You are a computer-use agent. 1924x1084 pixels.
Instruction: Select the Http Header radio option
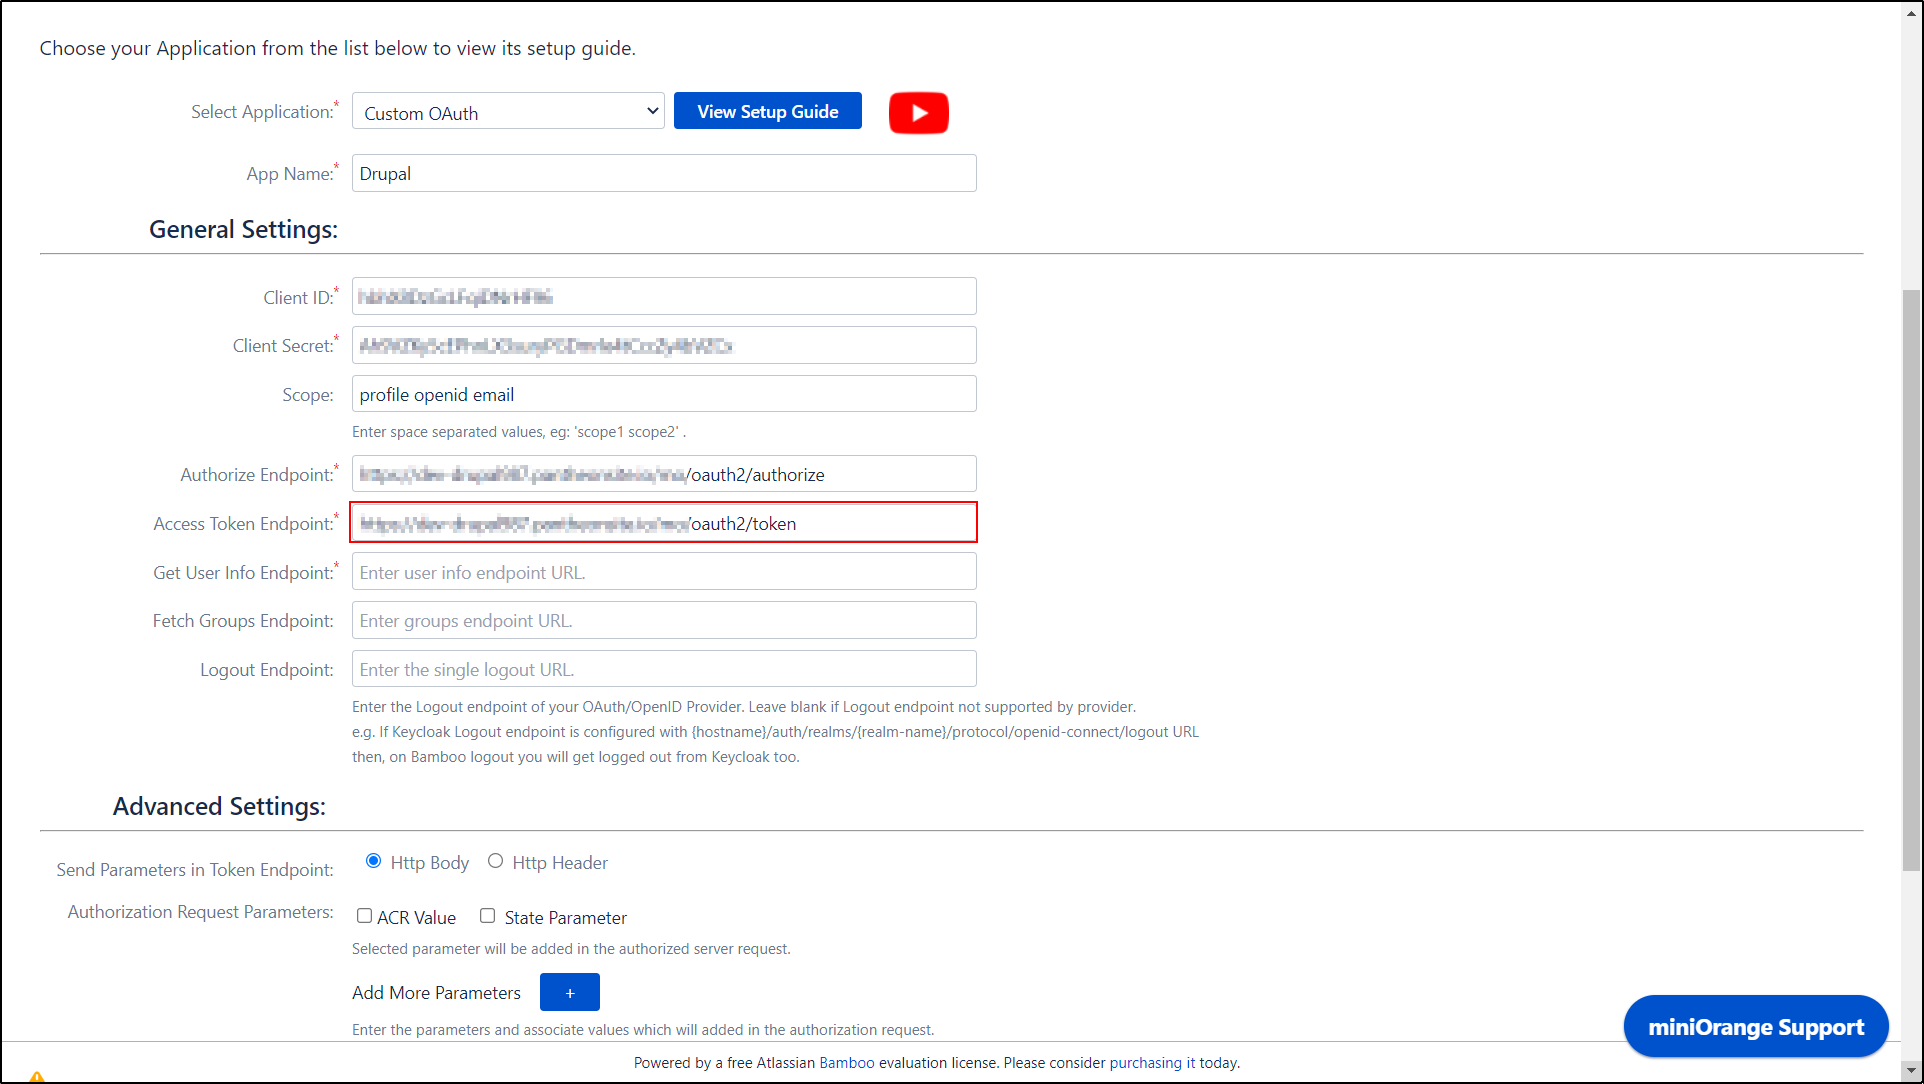coord(495,861)
